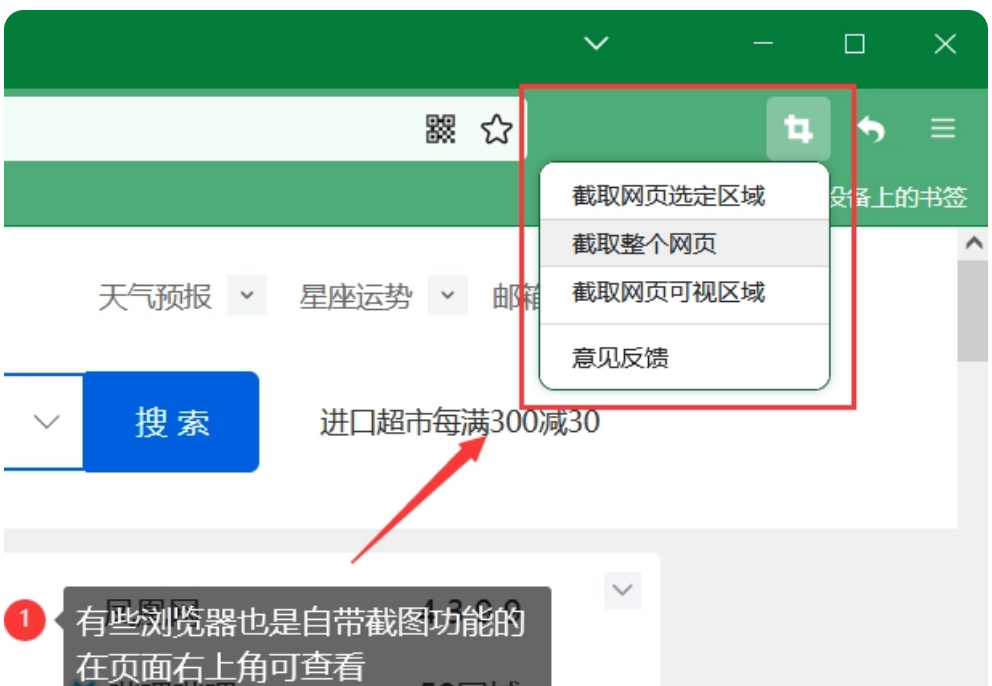Viewport: 992px width, 686px height.
Task: Collapse the card using its chevron
Action: (x=622, y=590)
